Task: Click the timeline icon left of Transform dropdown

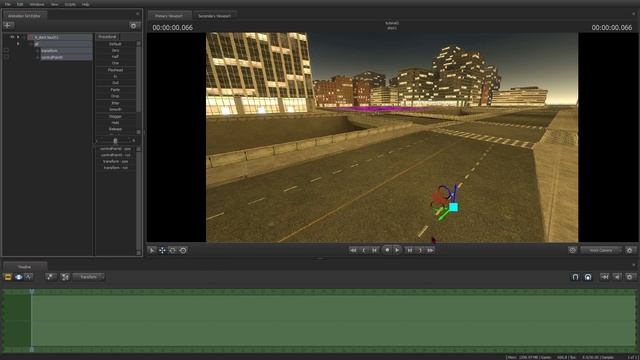Action: pos(65,277)
